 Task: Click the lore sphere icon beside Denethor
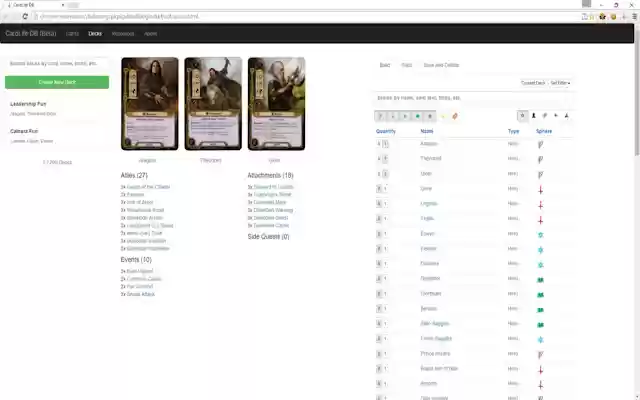540,280
